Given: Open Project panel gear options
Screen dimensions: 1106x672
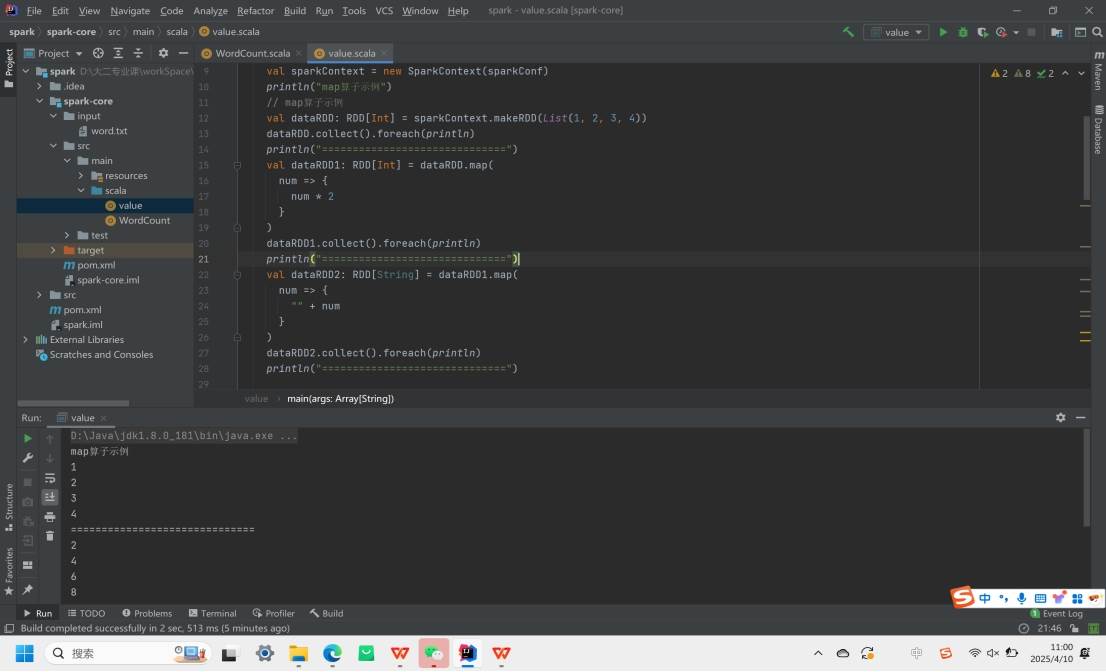Looking at the screenshot, I should [x=163, y=53].
